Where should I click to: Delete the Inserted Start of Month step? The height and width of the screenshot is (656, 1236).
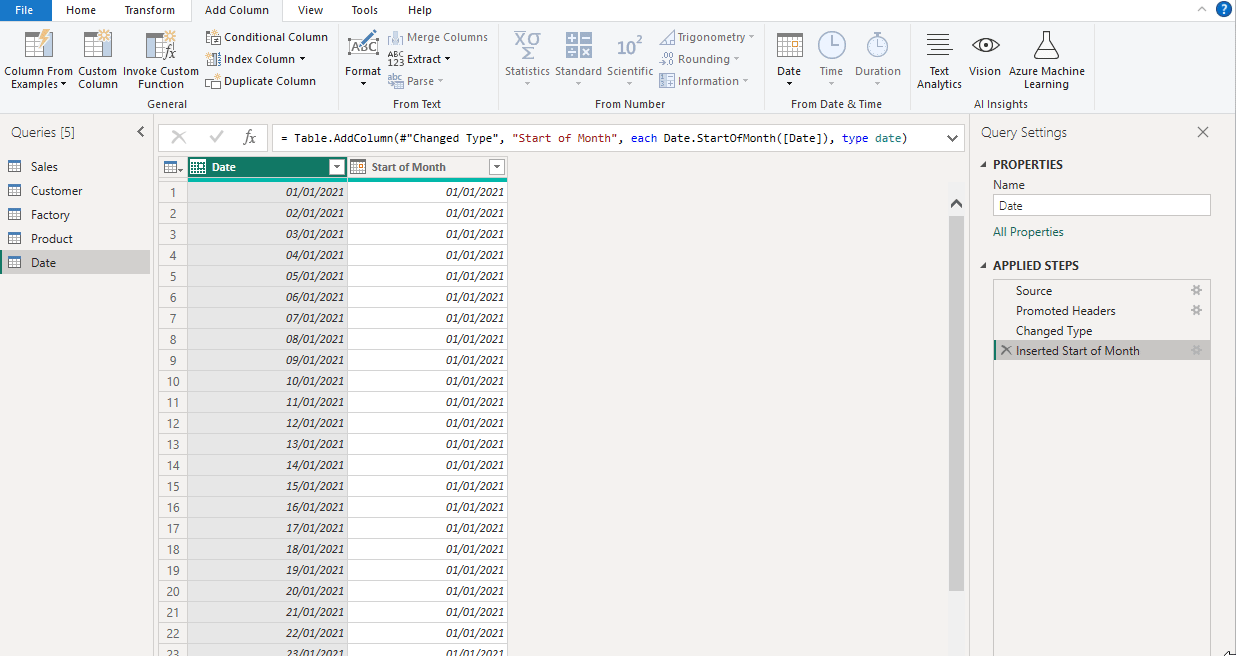1006,351
